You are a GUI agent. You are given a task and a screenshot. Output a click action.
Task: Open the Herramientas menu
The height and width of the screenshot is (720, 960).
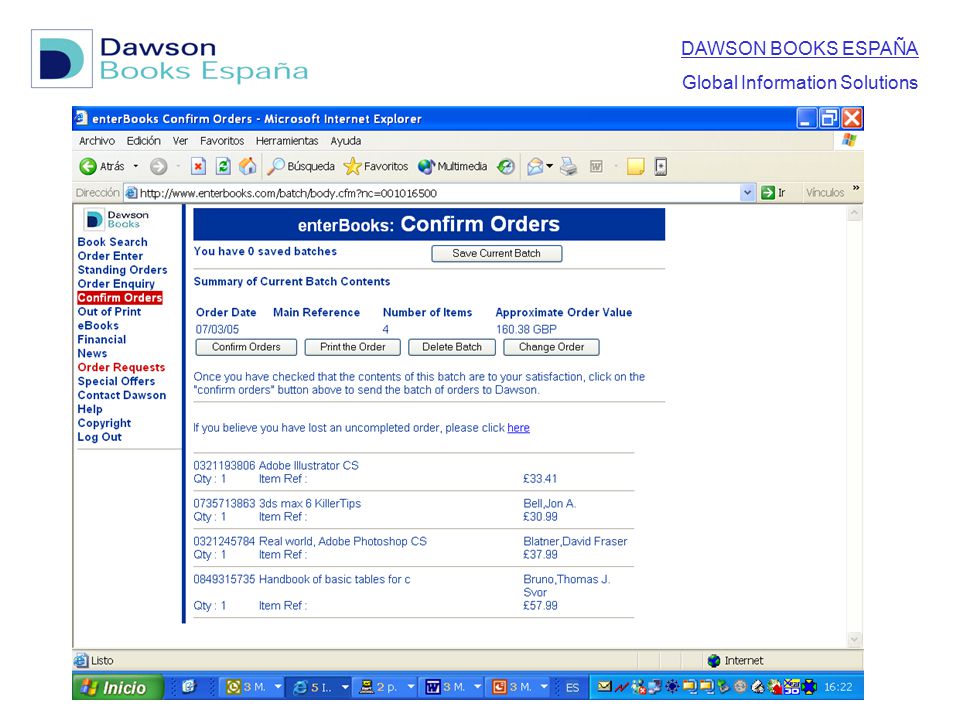coord(287,141)
